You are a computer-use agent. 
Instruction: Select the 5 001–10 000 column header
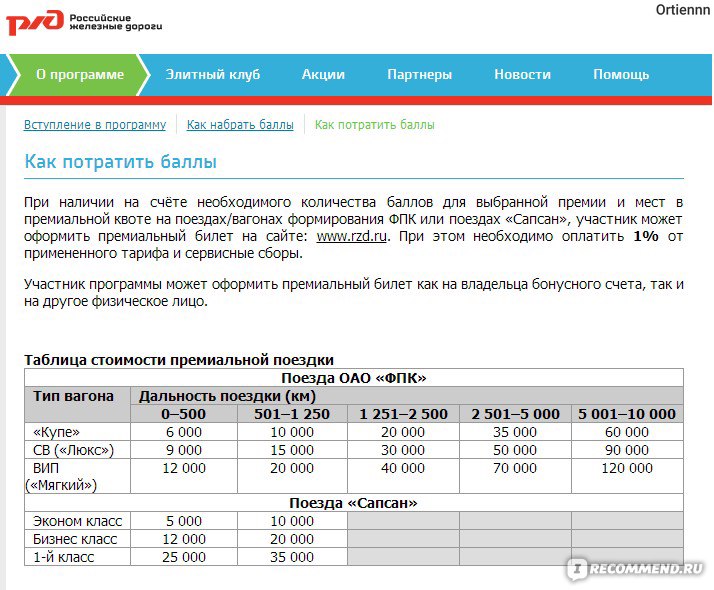[x=627, y=414]
